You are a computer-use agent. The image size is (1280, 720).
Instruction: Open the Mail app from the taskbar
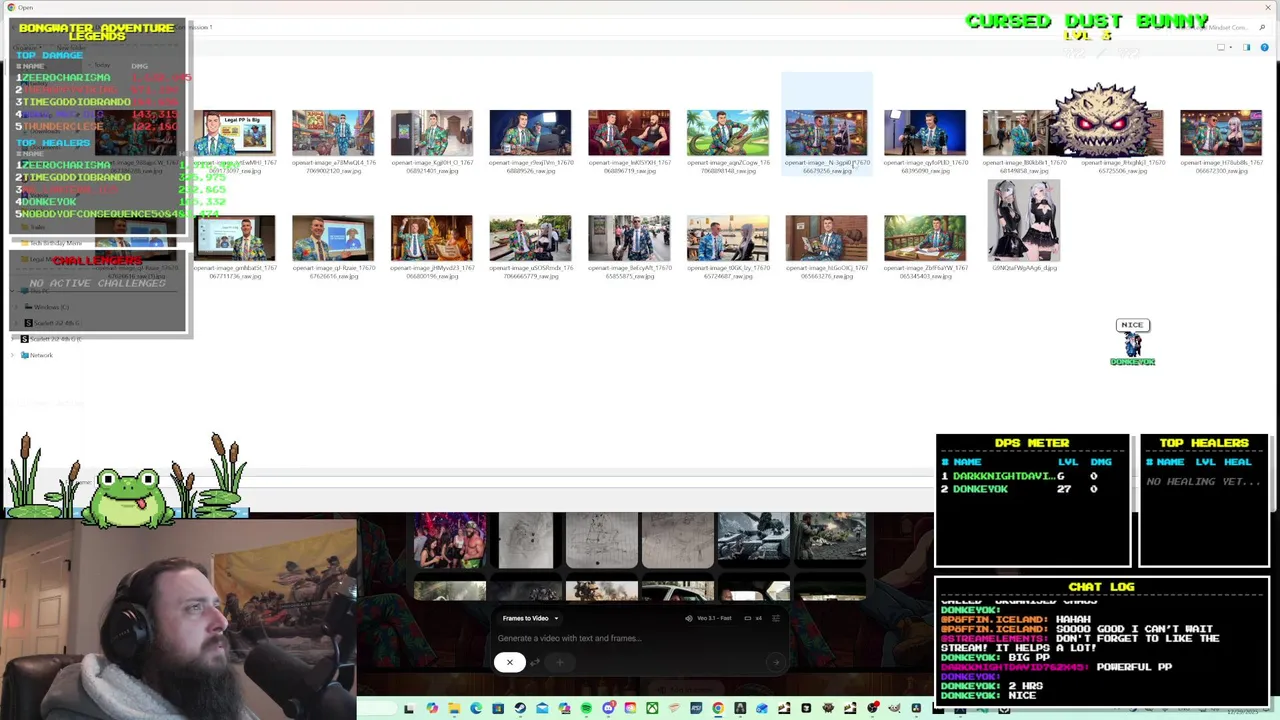coord(542,709)
